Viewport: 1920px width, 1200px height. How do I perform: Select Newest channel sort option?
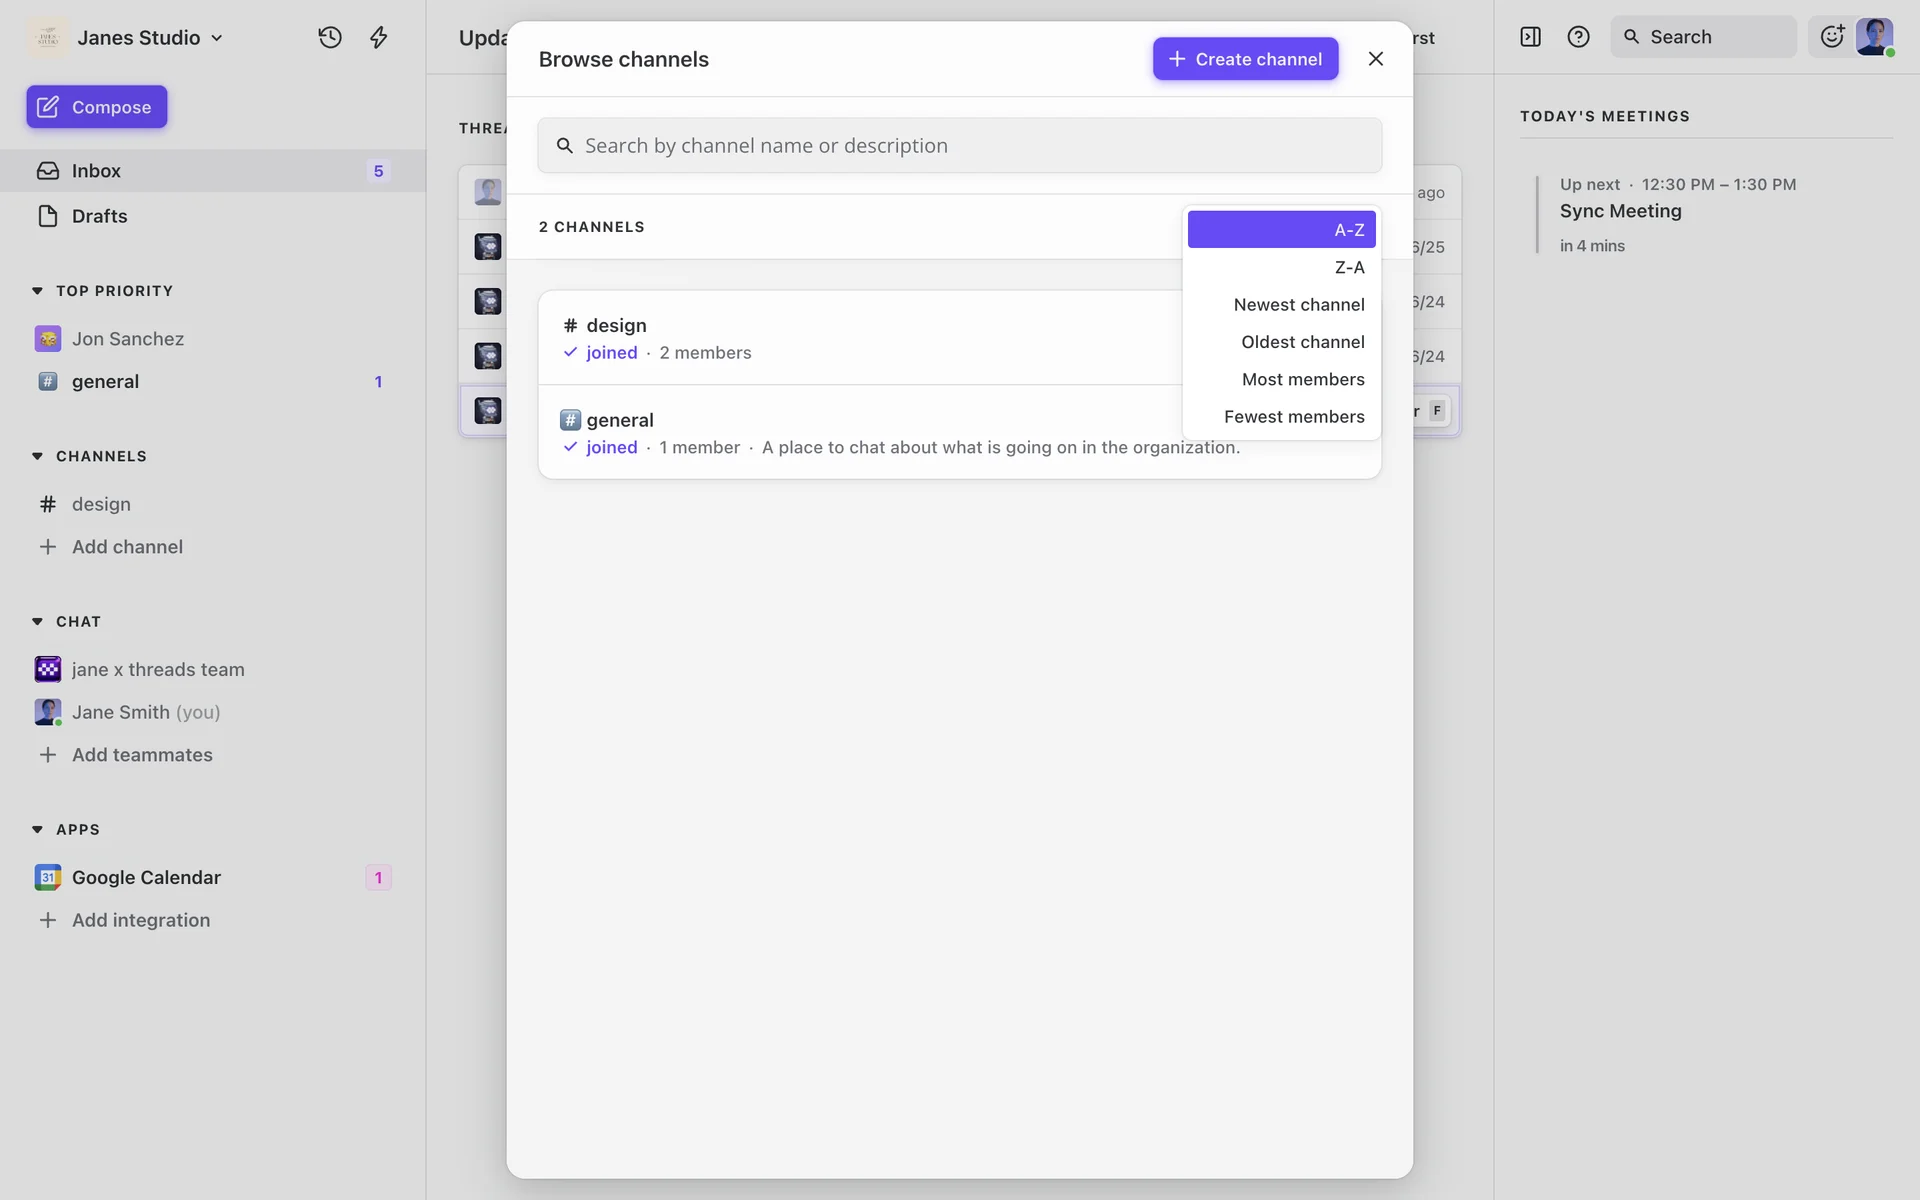1298,305
